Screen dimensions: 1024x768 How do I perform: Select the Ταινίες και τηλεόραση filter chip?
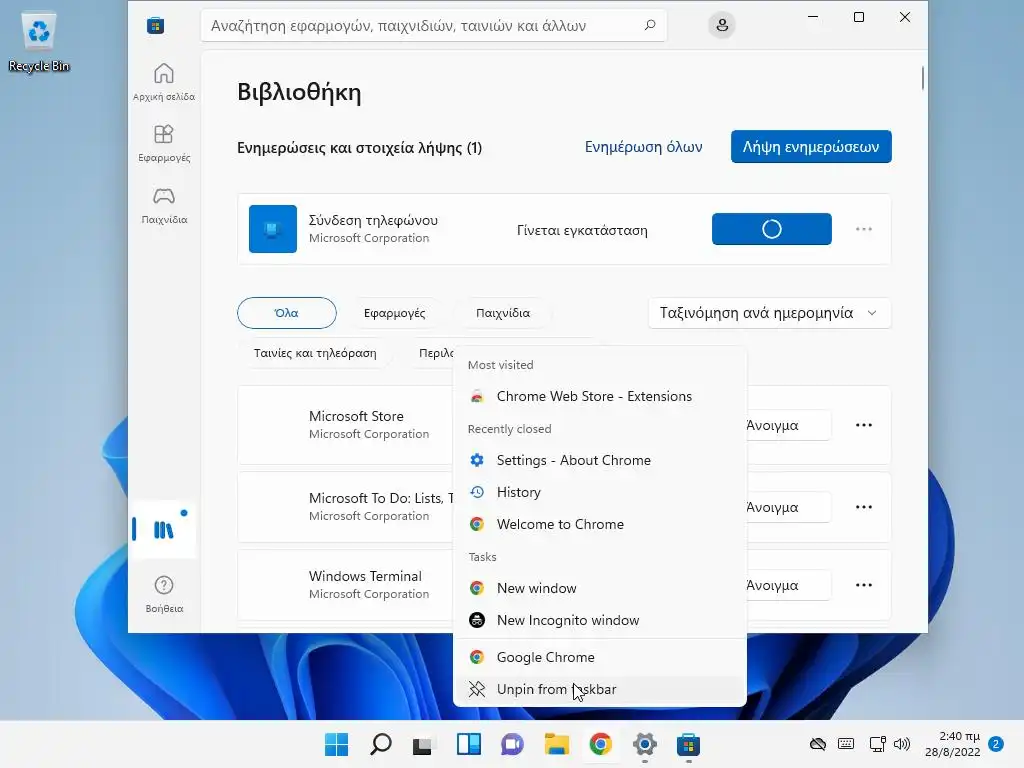(x=315, y=353)
